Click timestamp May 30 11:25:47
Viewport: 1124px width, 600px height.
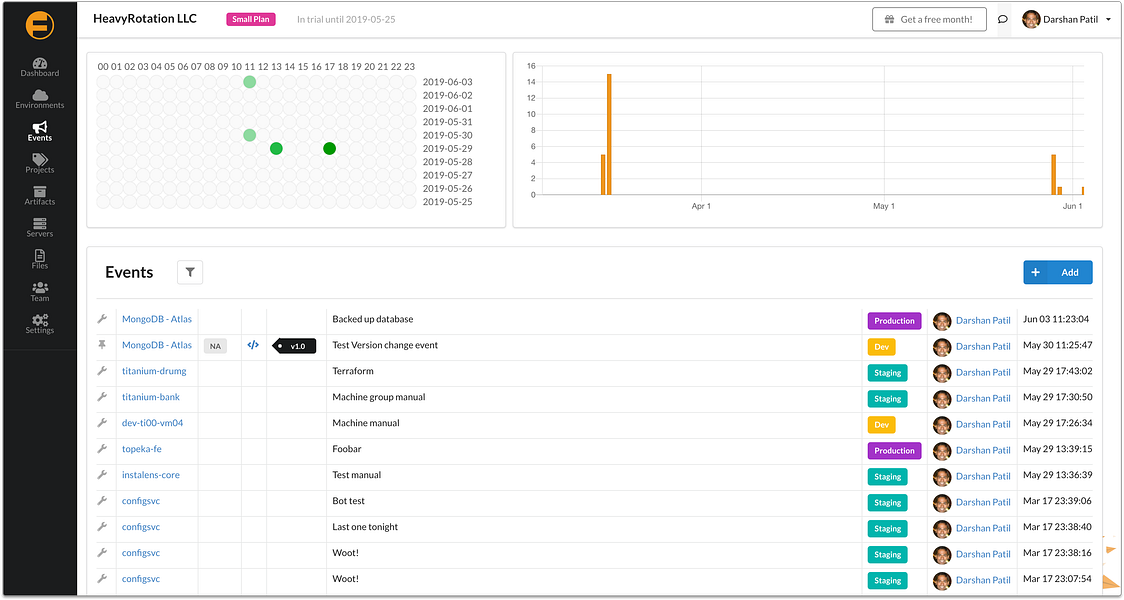[1057, 345]
